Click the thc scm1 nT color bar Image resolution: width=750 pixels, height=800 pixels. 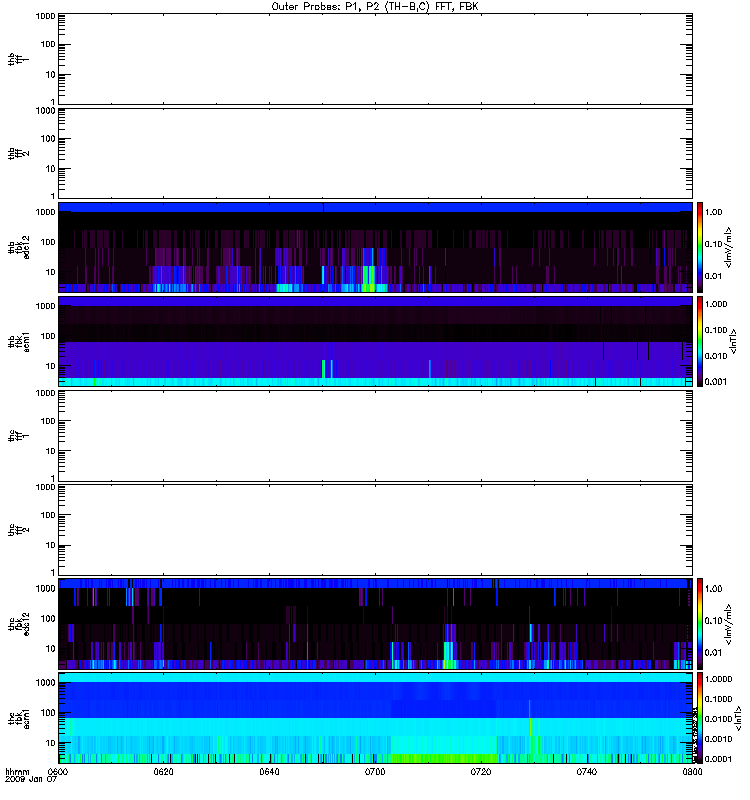(x=700, y=718)
